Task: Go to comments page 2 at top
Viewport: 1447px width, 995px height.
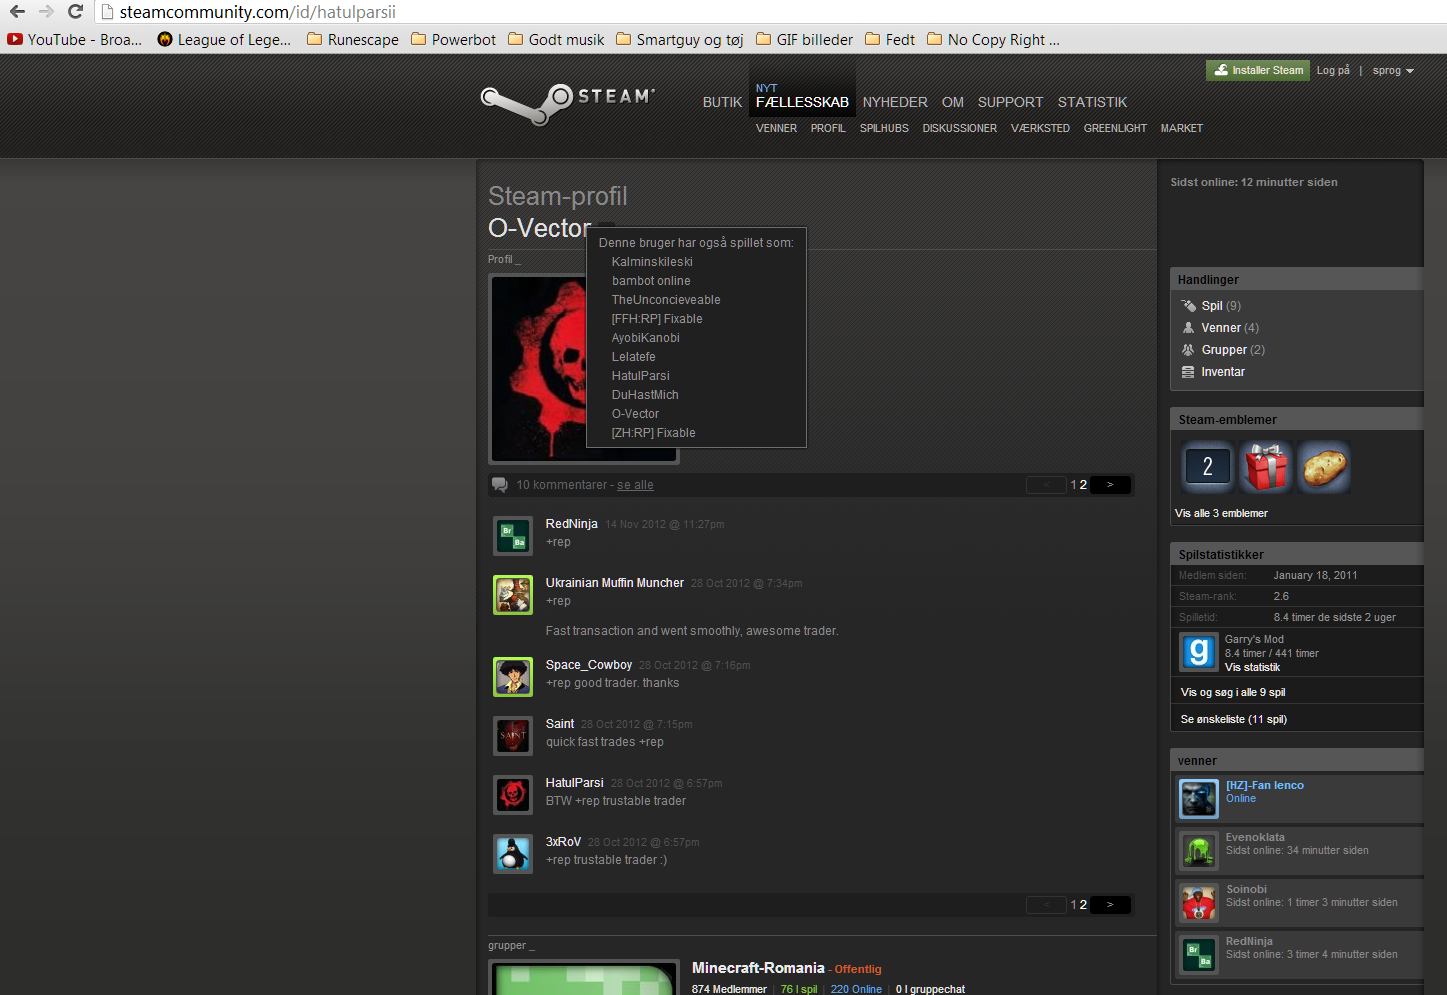Action: [x=1083, y=485]
